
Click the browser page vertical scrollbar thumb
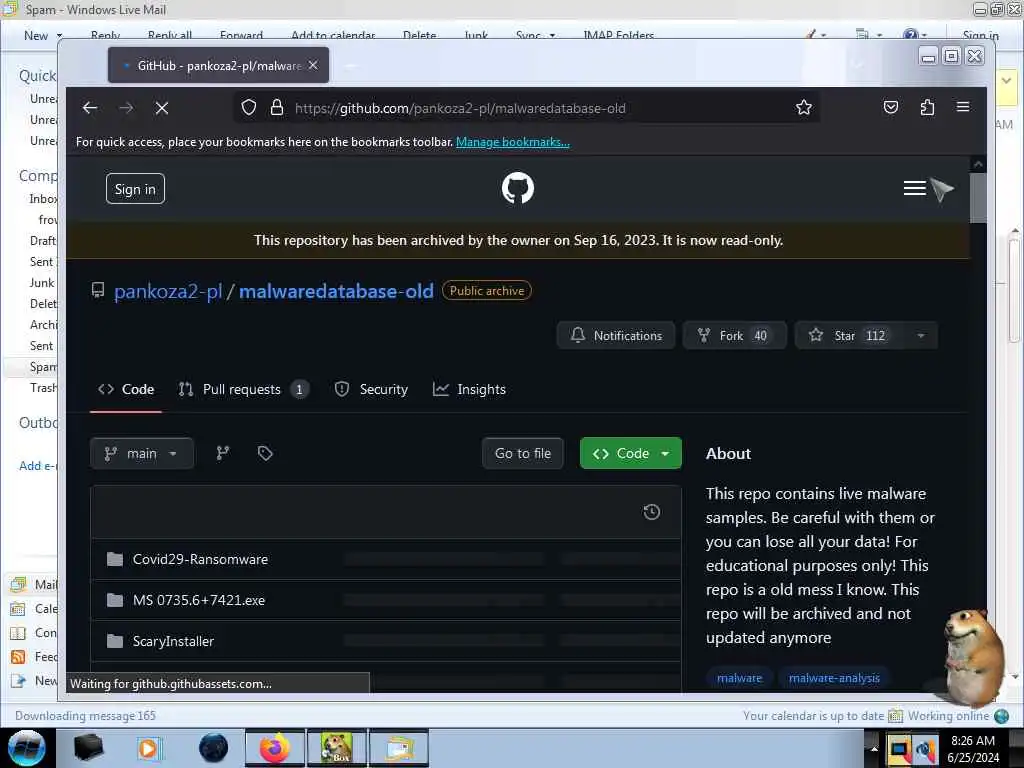(978, 198)
